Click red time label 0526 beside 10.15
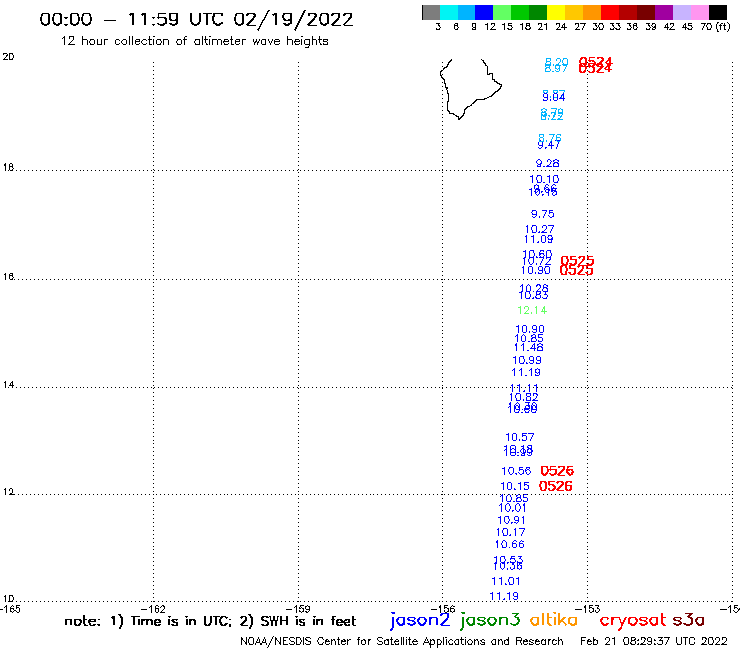 555,486
